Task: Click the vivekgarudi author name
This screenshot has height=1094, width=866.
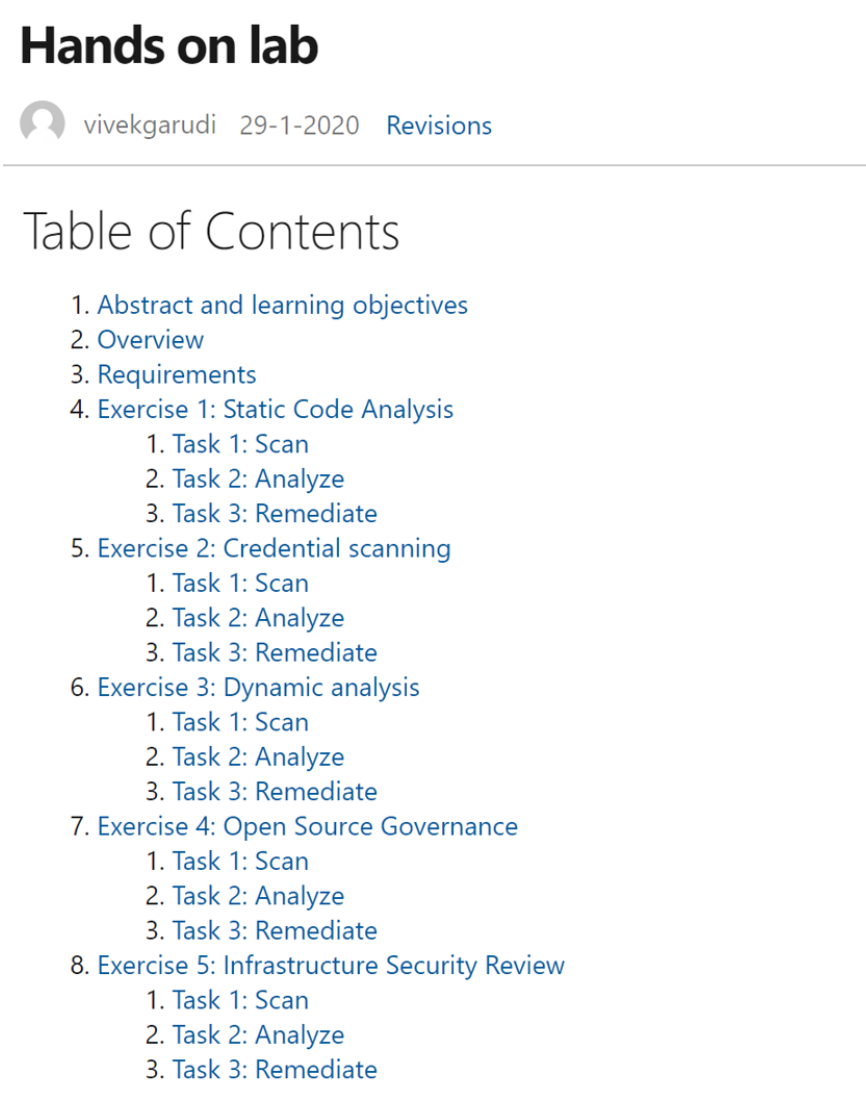Action: click(150, 126)
